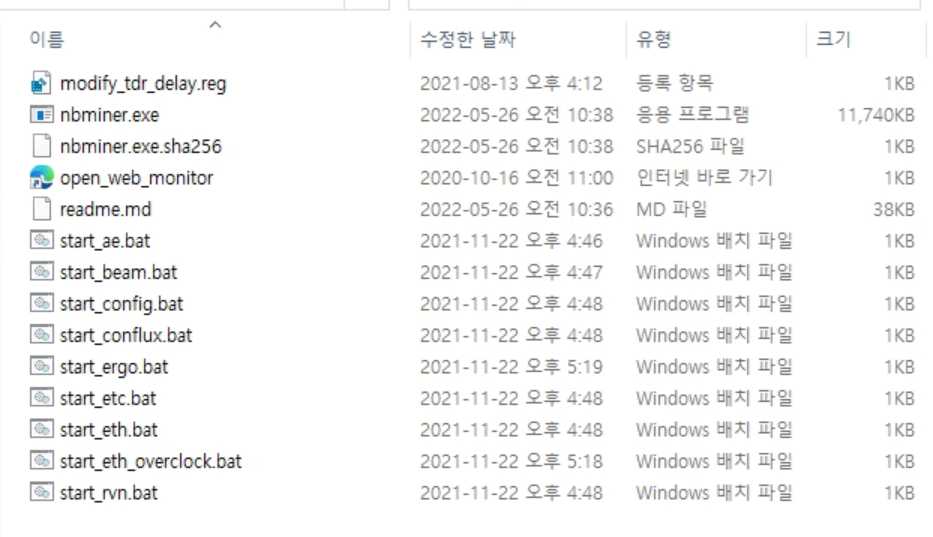
Task: Select the file name start_config.bat
Action: click(121, 304)
